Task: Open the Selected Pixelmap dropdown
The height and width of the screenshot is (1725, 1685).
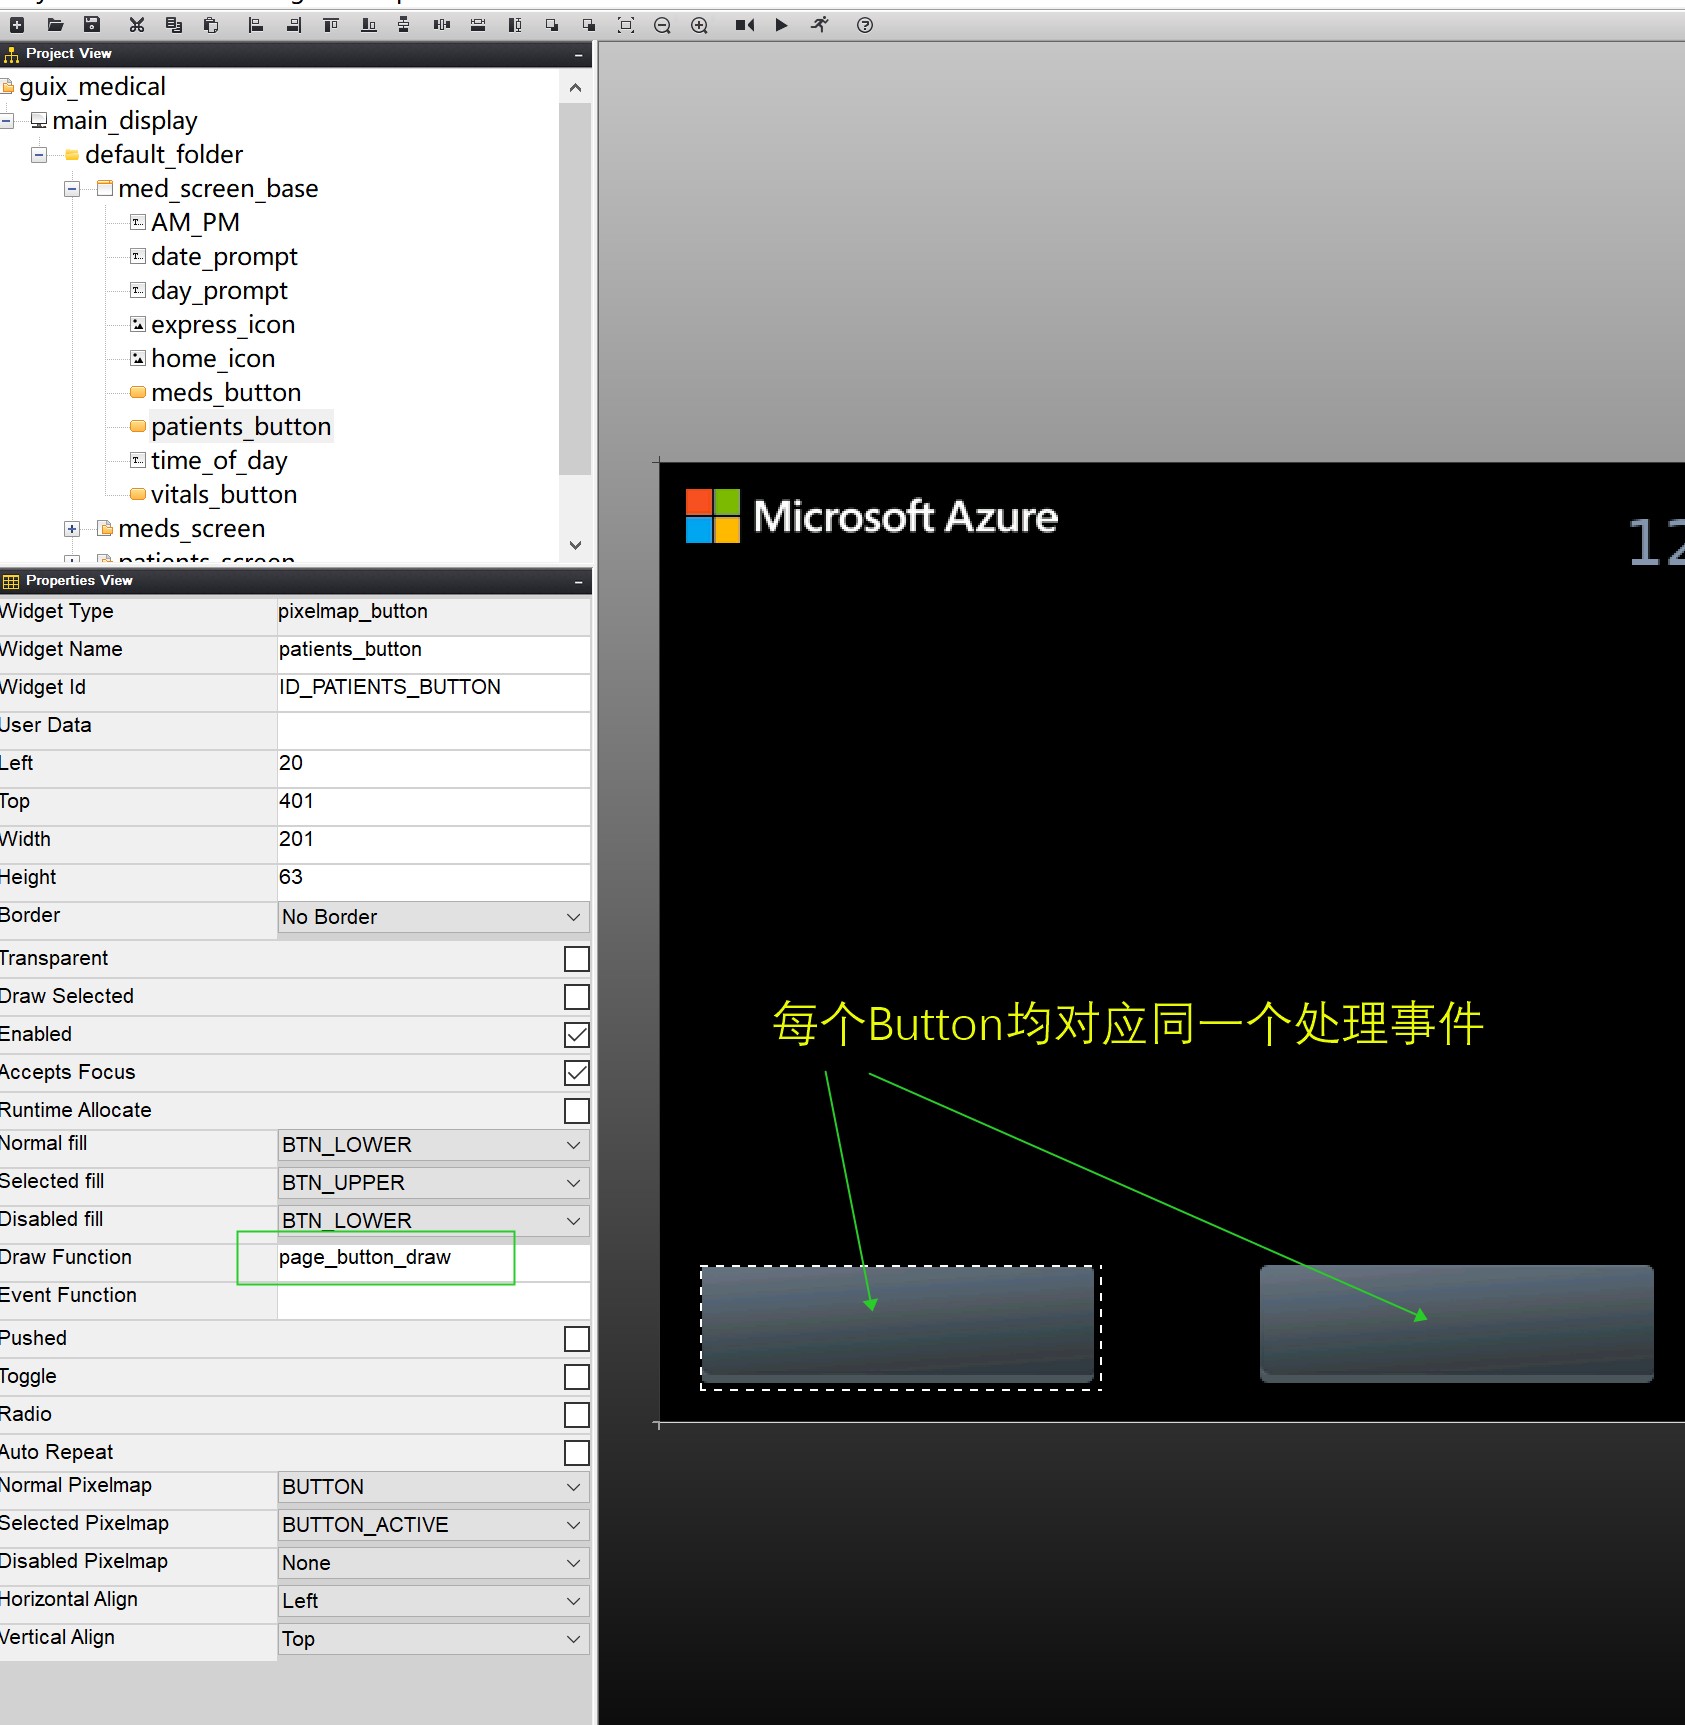Action: click(433, 1525)
